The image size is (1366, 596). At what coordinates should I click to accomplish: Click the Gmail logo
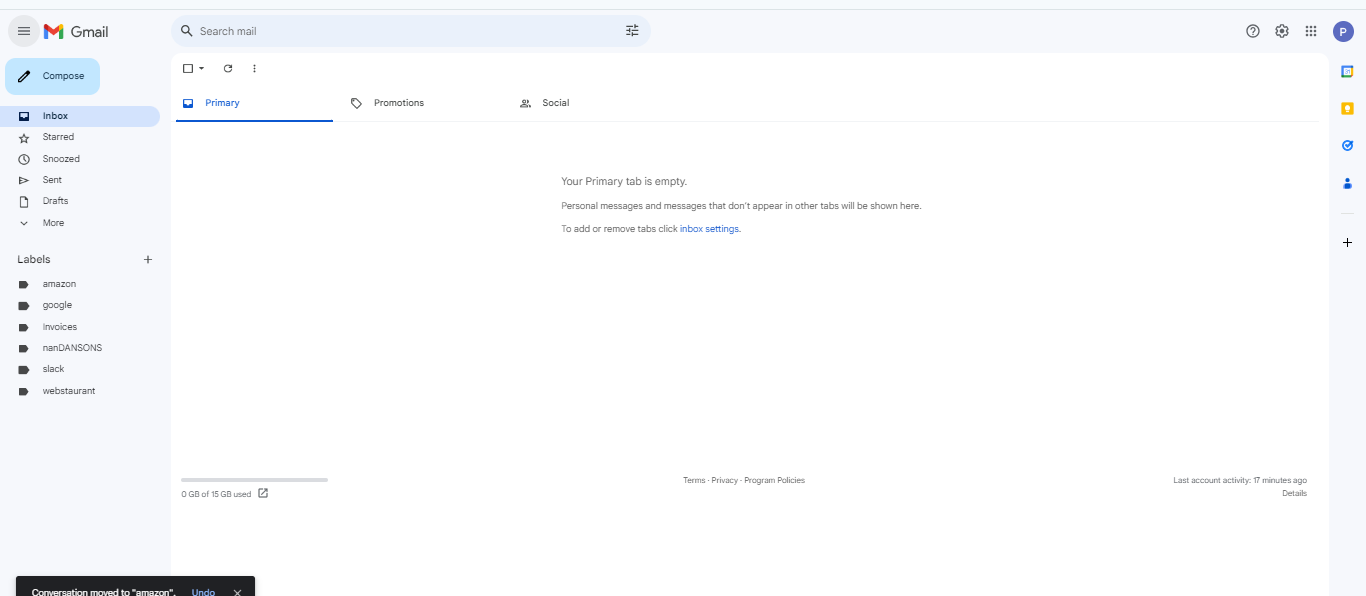click(x=76, y=31)
